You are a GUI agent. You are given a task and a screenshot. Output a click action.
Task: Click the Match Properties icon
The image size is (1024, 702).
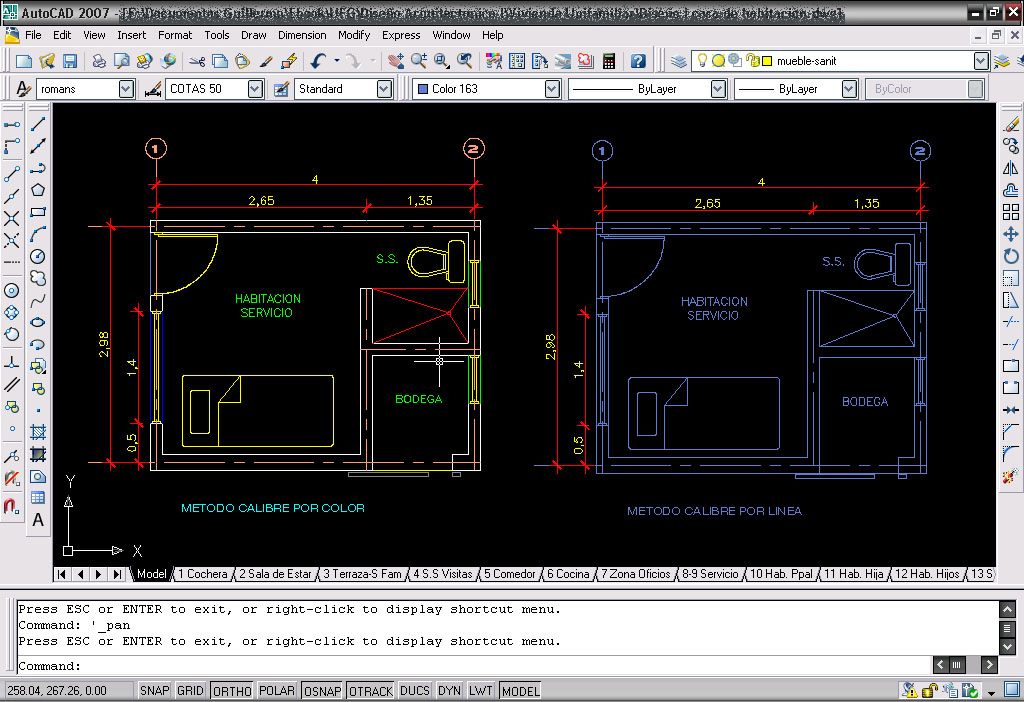coord(265,60)
